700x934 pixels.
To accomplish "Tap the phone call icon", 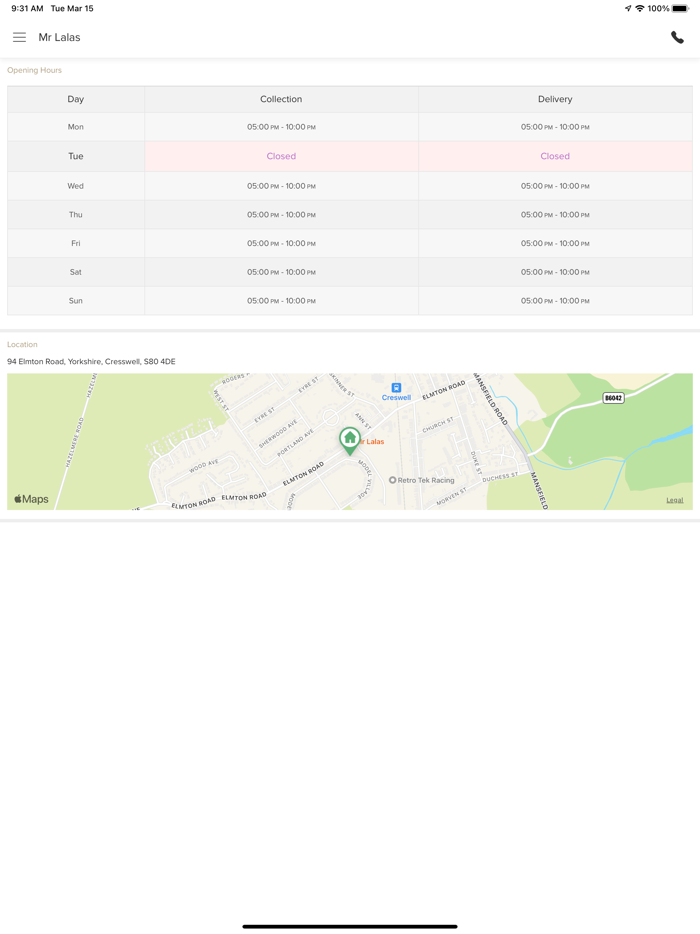I will 677,37.
